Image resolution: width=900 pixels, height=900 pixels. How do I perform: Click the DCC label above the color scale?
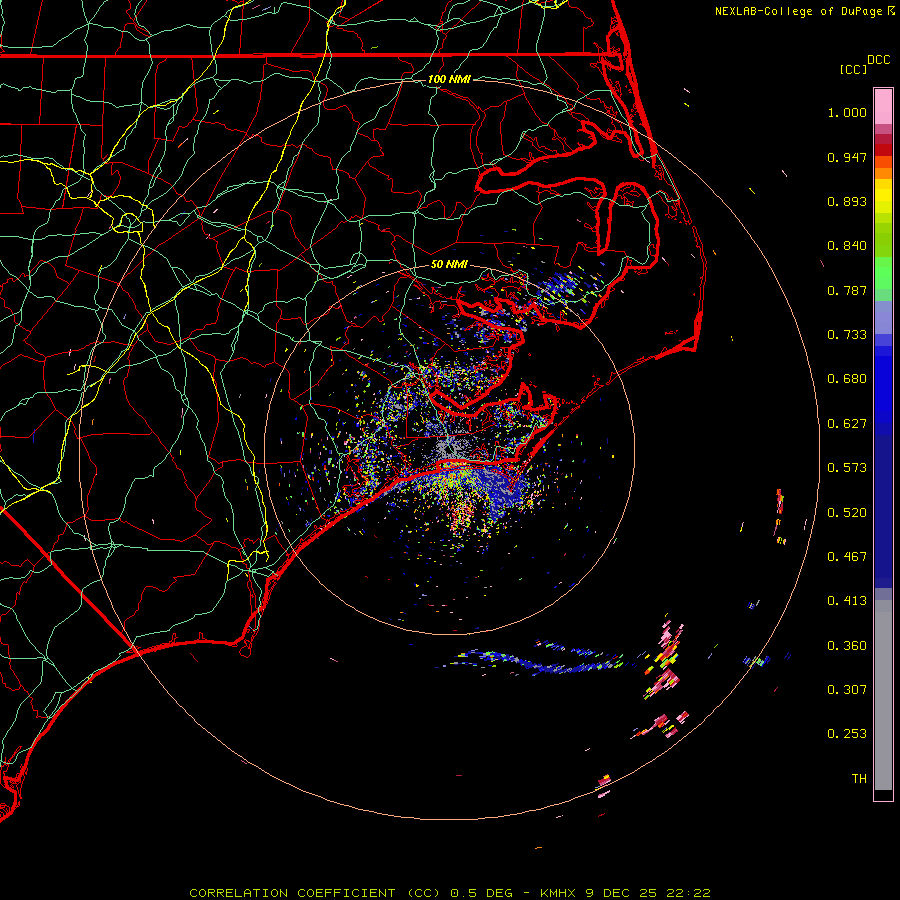pos(879,60)
